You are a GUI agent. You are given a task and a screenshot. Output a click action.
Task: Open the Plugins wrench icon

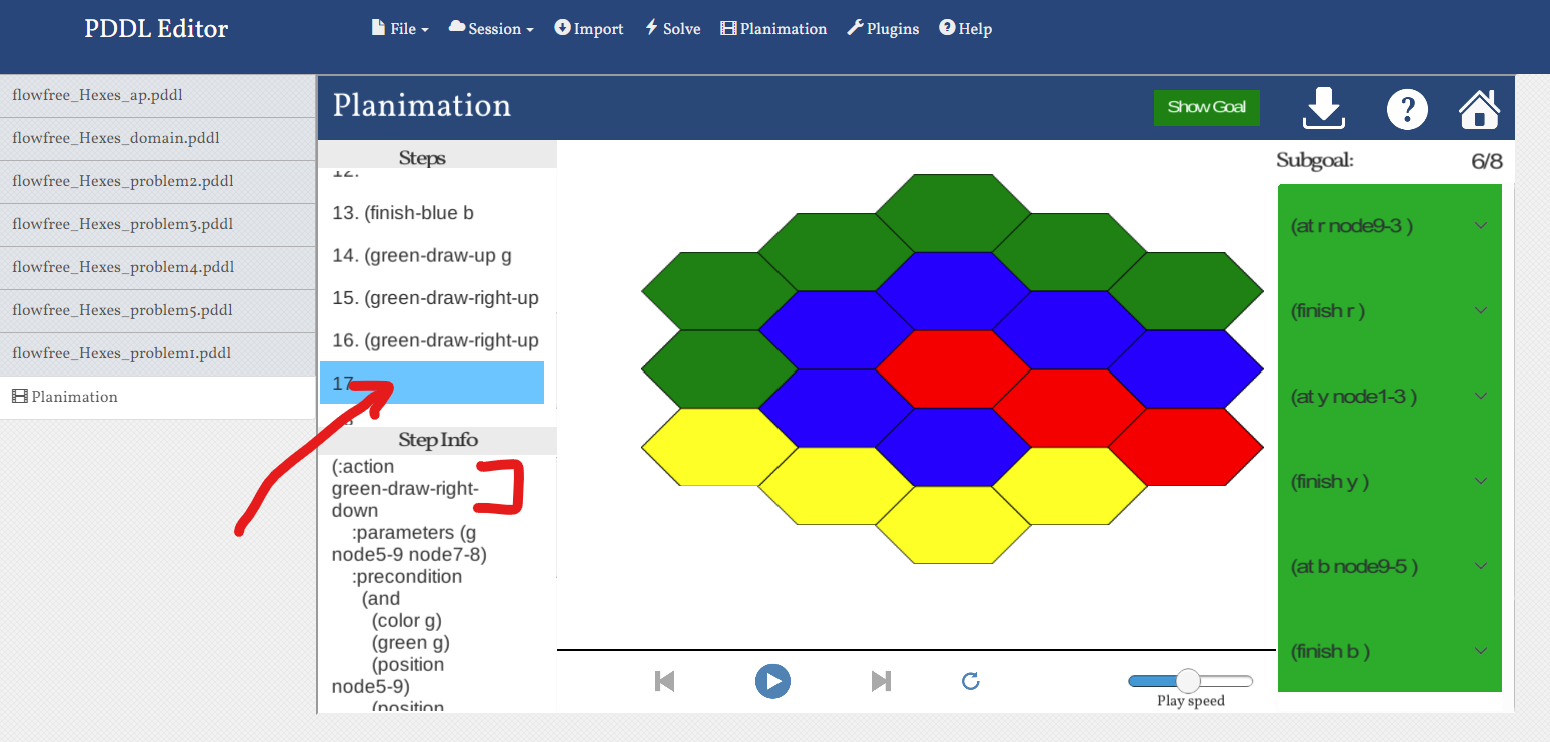point(882,28)
